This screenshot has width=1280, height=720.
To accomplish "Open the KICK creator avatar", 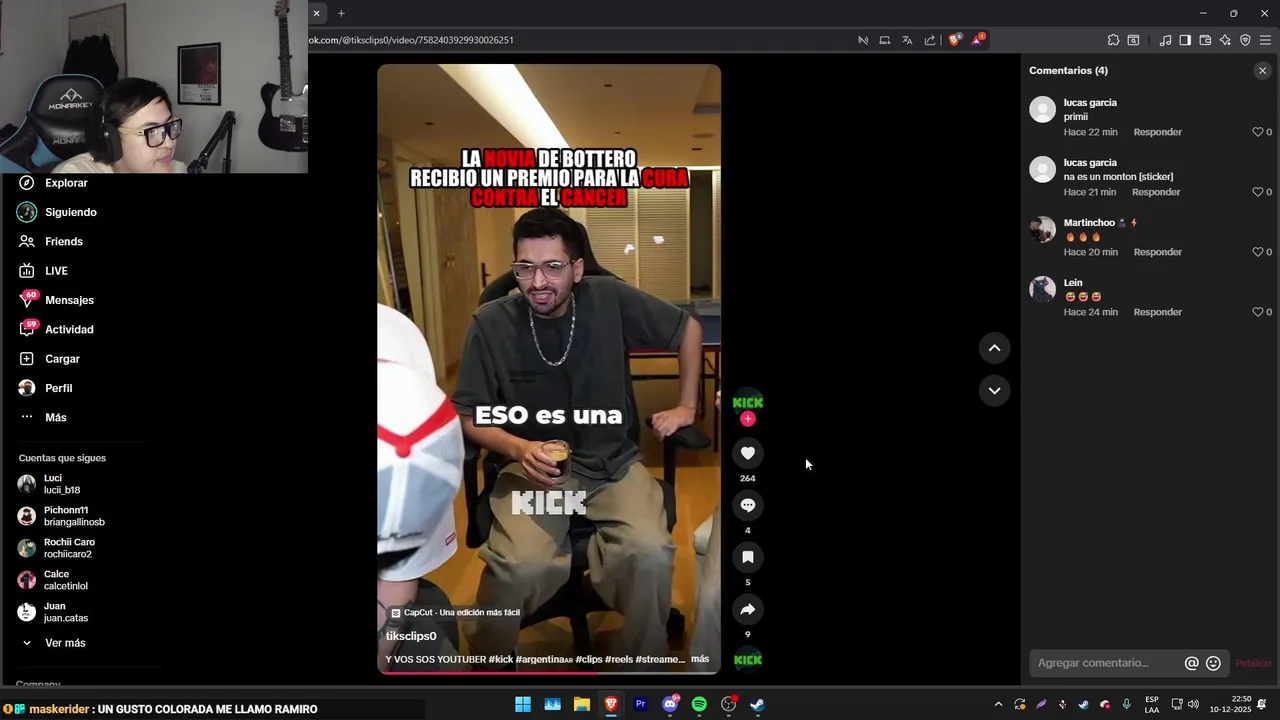I will point(747,402).
